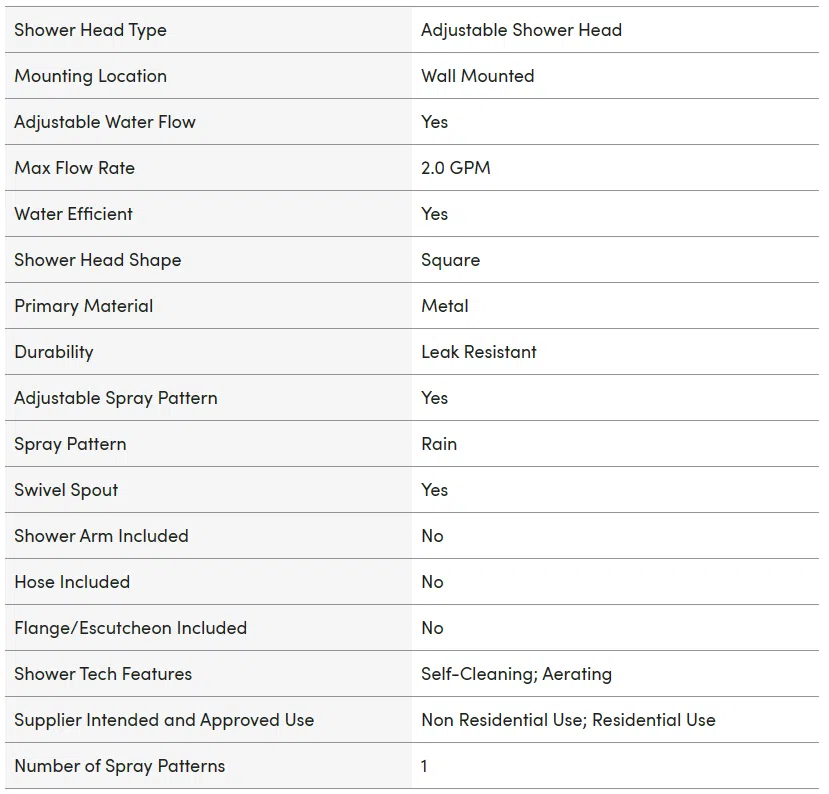Click the Mounting Location row label
The height and width of the screenshot is (794, 829).
(x=90, y=76)
